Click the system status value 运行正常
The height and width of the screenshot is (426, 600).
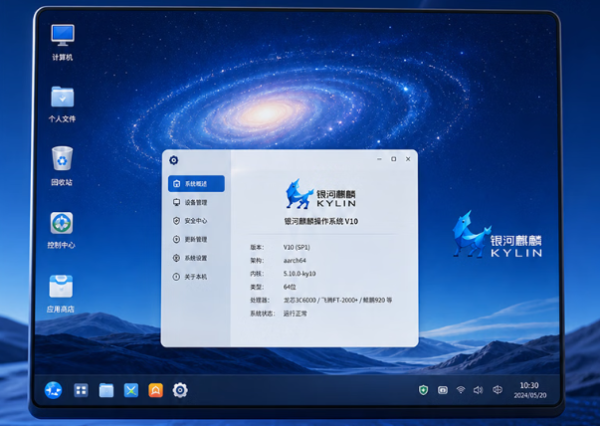pyautogui.click(x=295, y=313)
